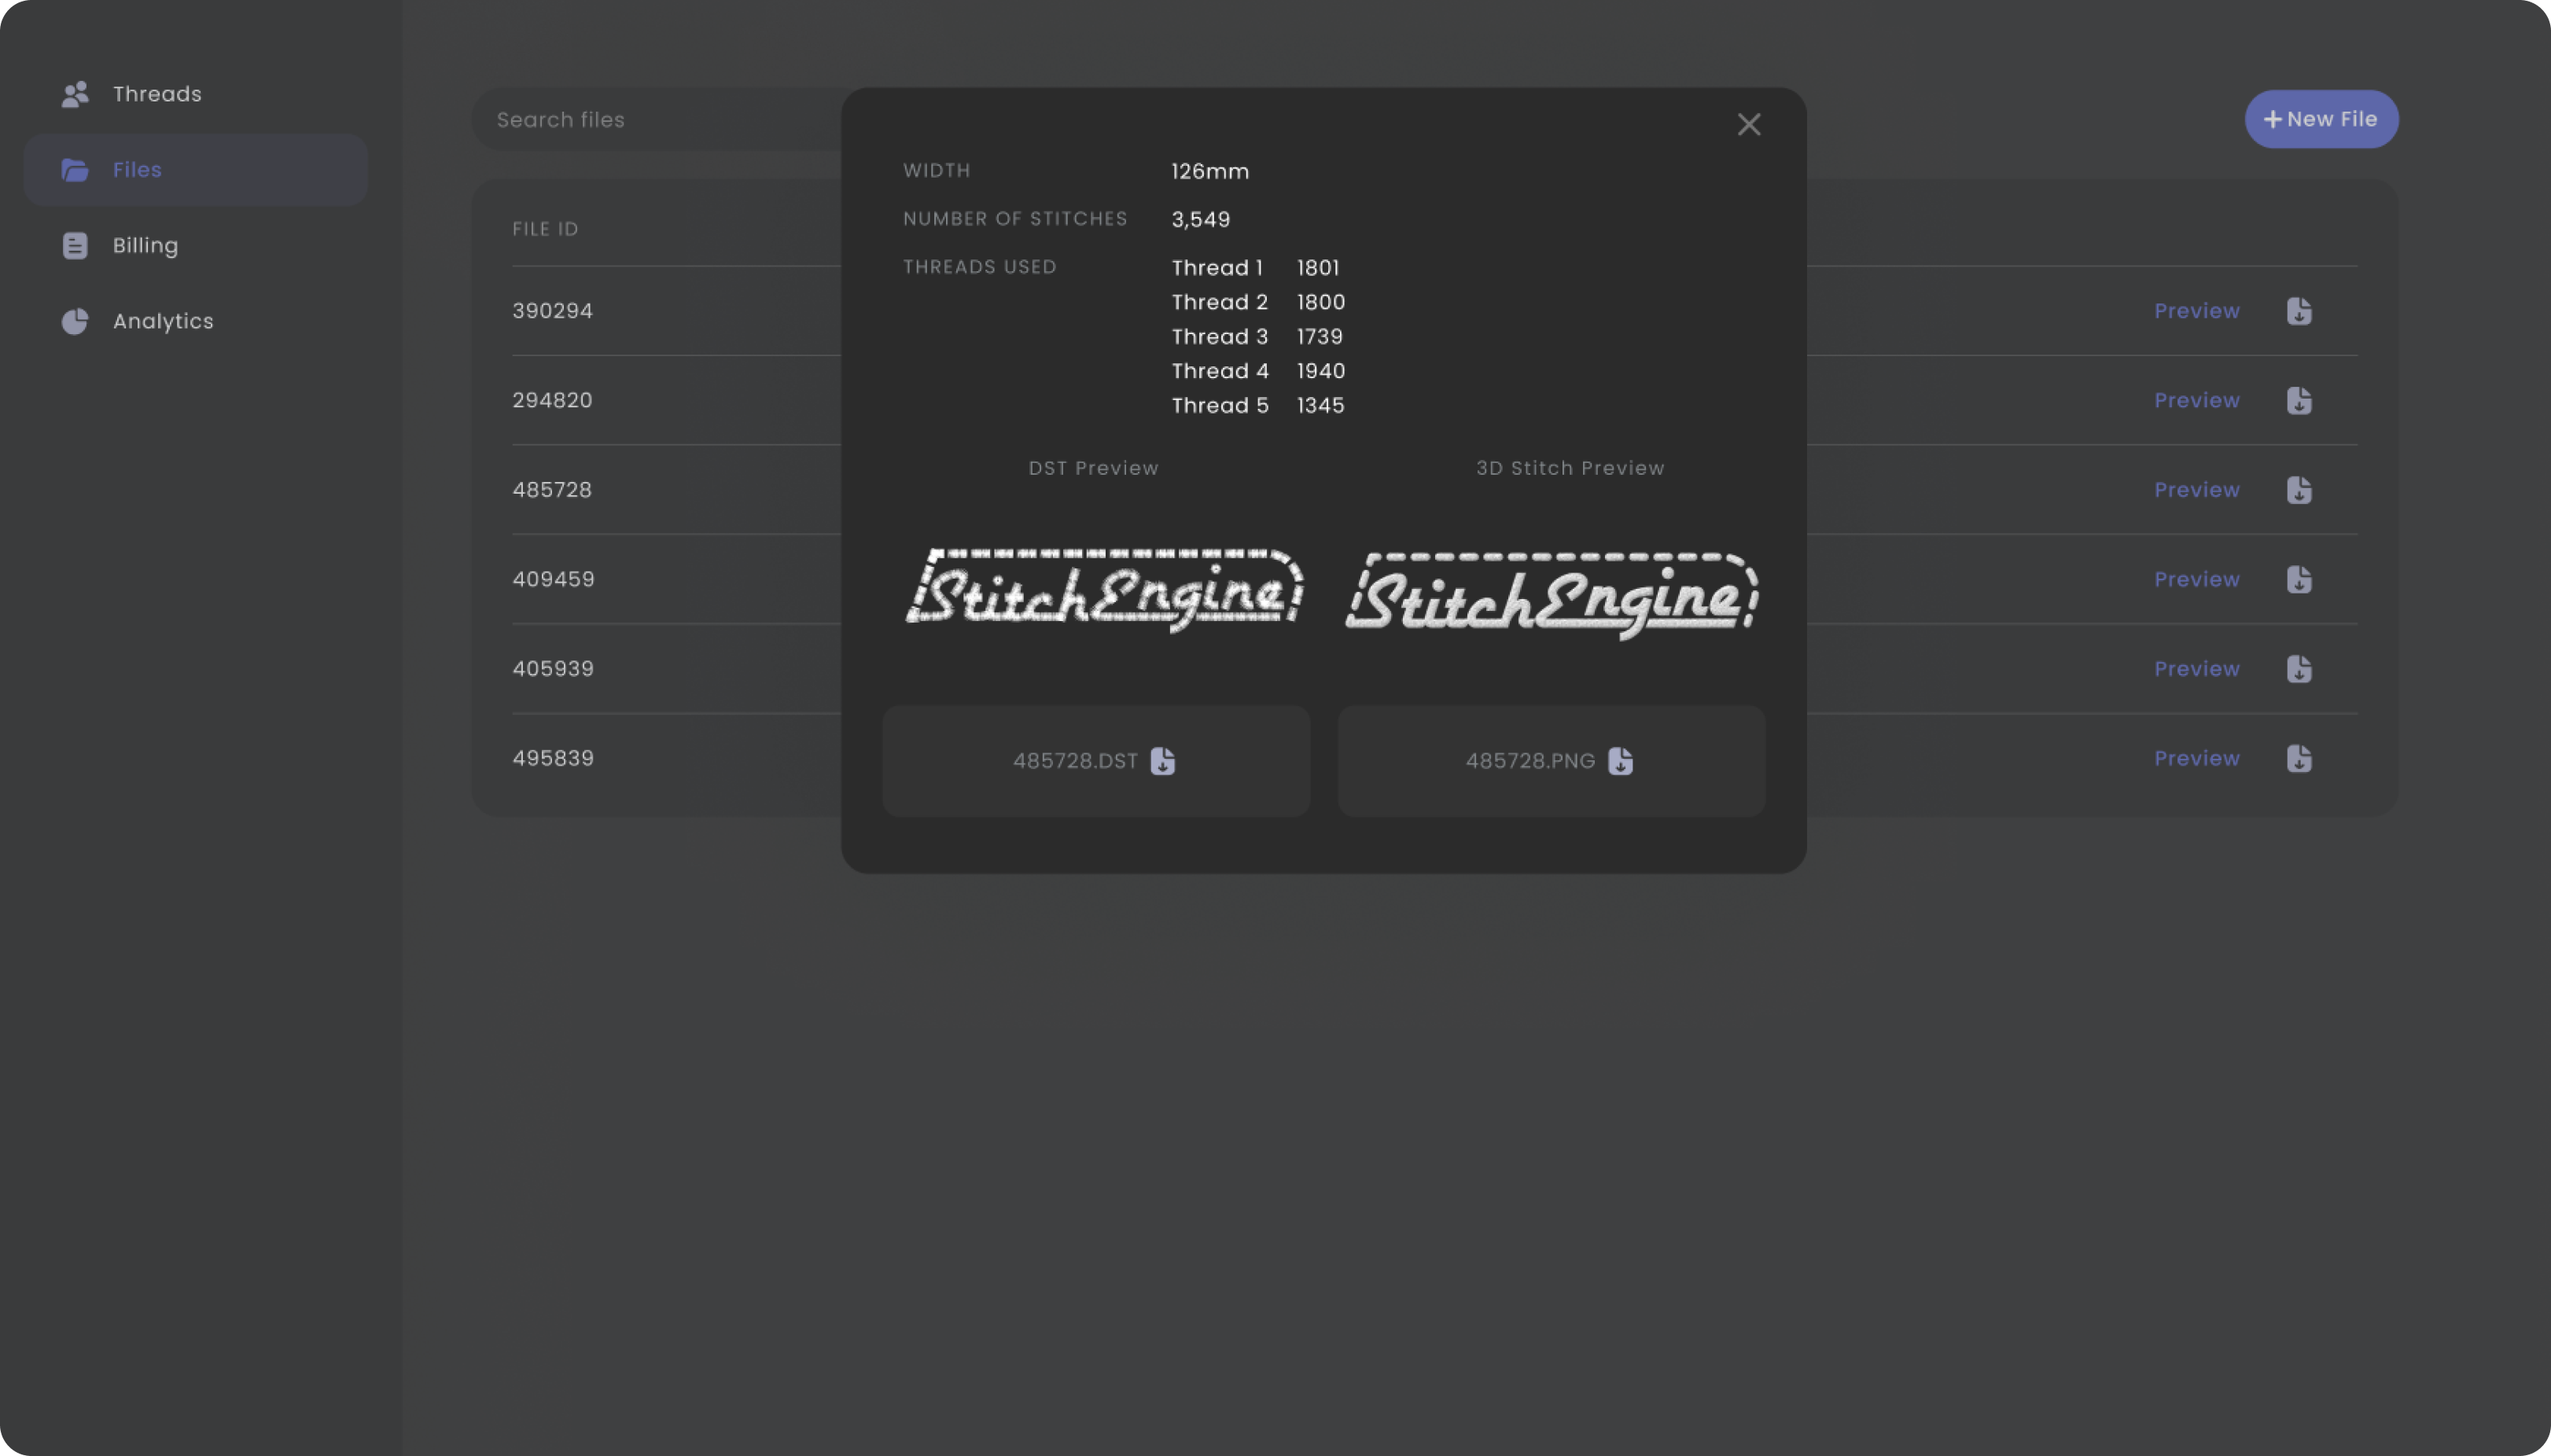Download file 294820 using row icon
The image size is (2551, 1456).
click(2298, 401)
